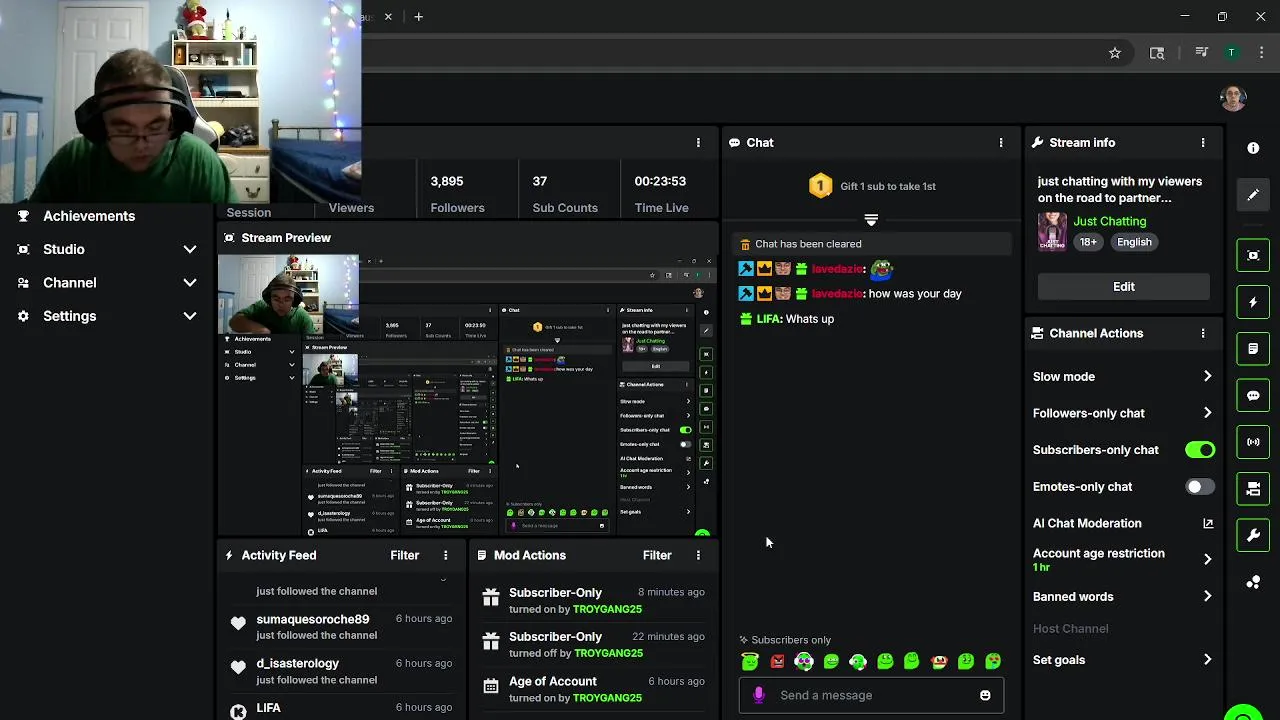The width and height of the screenshot is (1280, 720).
Task: Open Account age restriction options
Action: pyautogui.click(x=1123, y=560)
